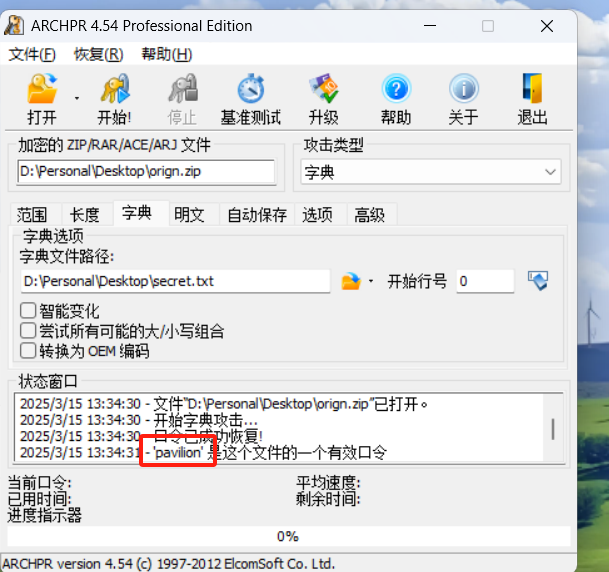Select the 字典 tab

137,213
